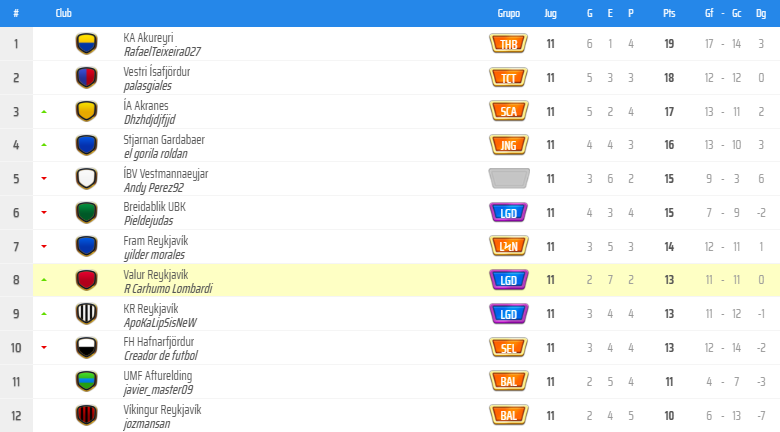Image resolution: width=780 pixels, height=432 pixels.
Task: Open manager javier_master09 profile
Action: coord(158,389)
